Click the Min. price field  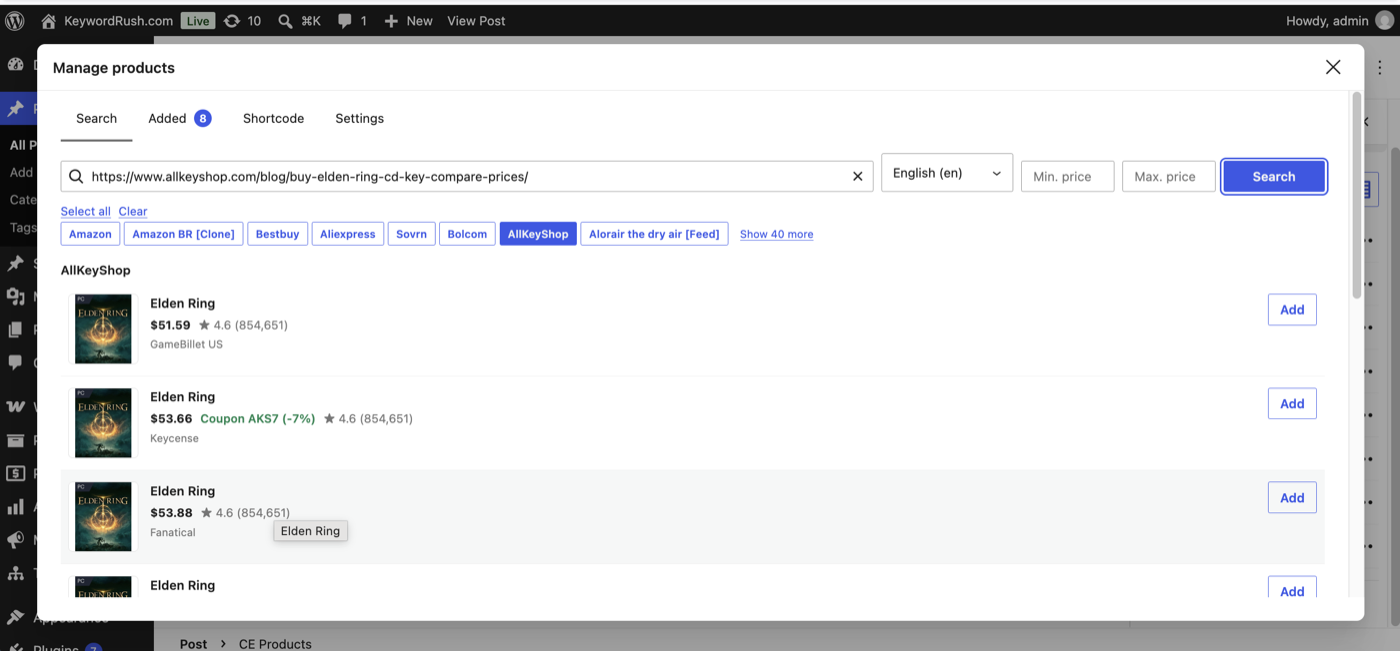tap(1067, 176)
